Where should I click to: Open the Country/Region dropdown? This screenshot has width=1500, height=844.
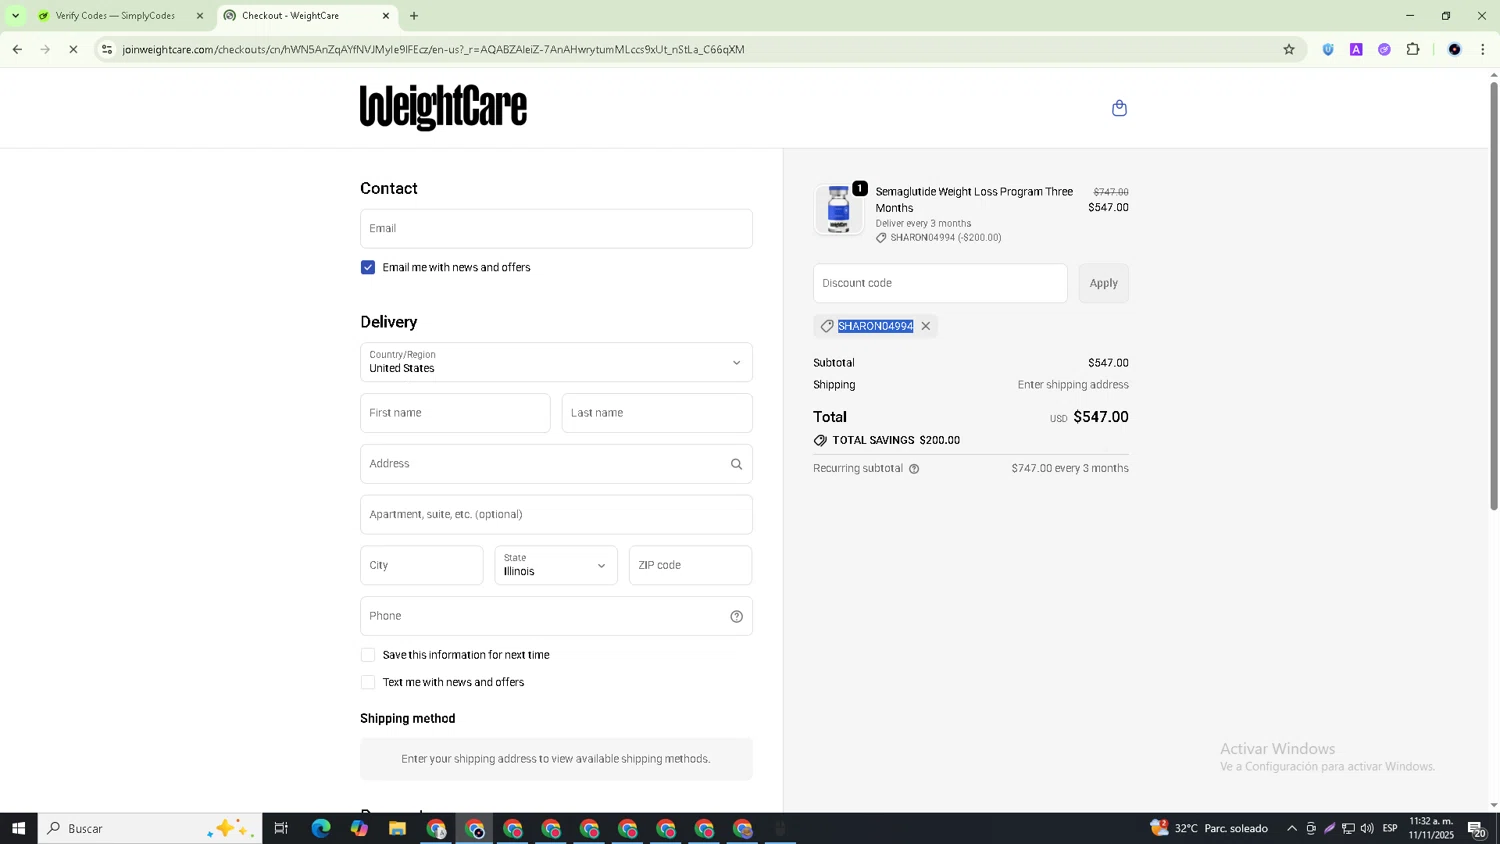click(x=556, y=362)
